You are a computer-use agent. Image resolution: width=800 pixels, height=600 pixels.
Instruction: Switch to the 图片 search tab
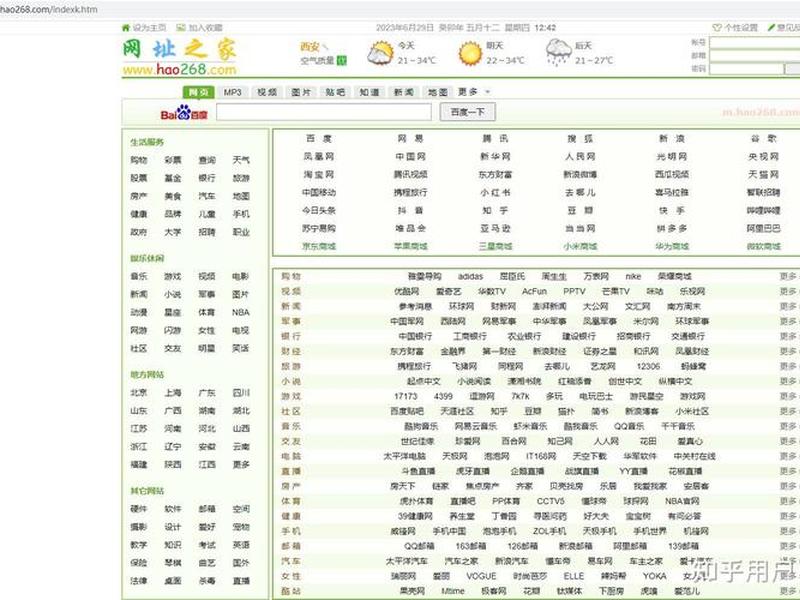[301, 92]
